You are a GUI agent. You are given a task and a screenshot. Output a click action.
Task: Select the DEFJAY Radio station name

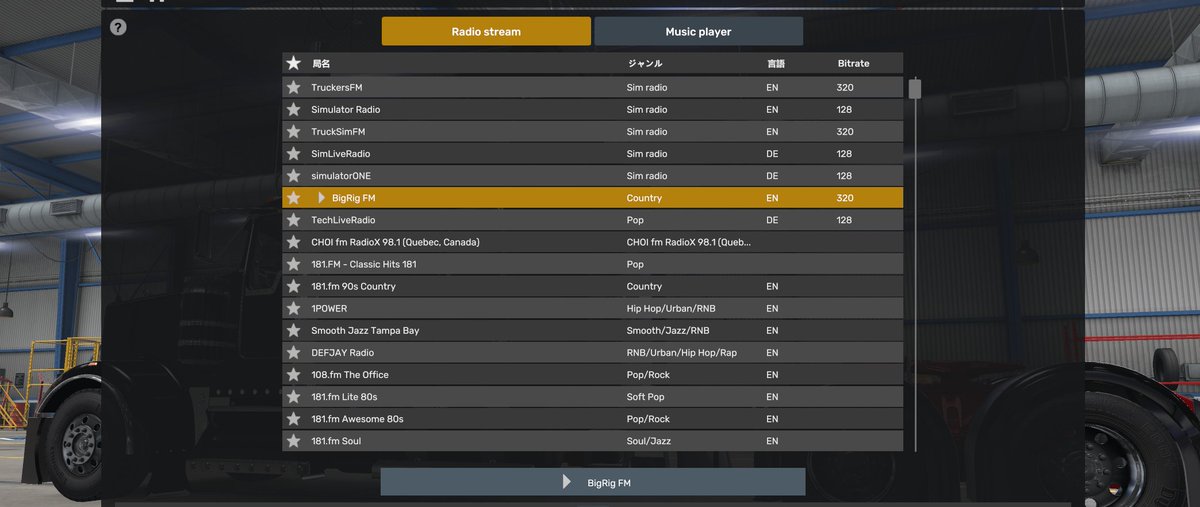point(342,352)
